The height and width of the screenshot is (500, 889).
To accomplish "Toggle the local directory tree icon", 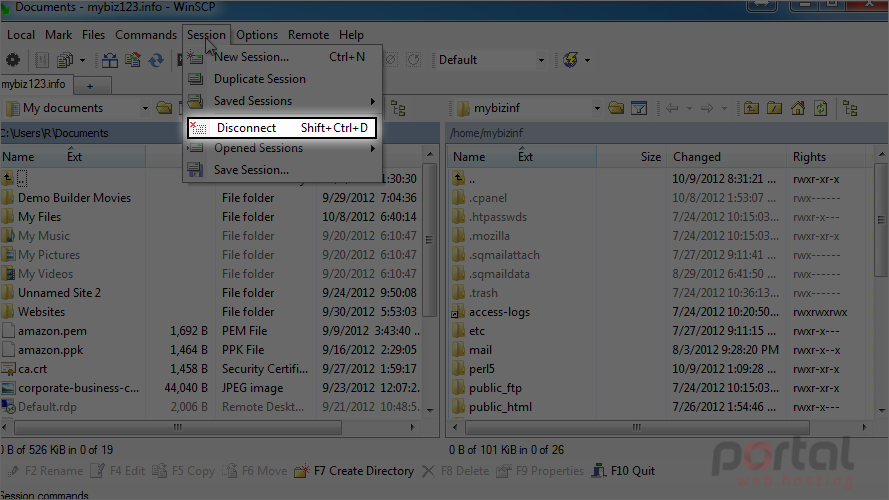I will pyautogui.click(x=398, y=108).
